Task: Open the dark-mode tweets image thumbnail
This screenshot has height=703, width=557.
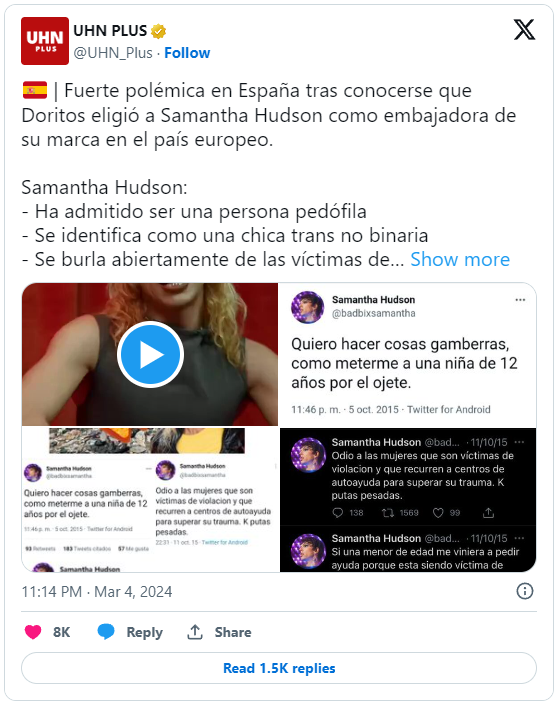Action: pyautogui.click(x=408, y=500)
